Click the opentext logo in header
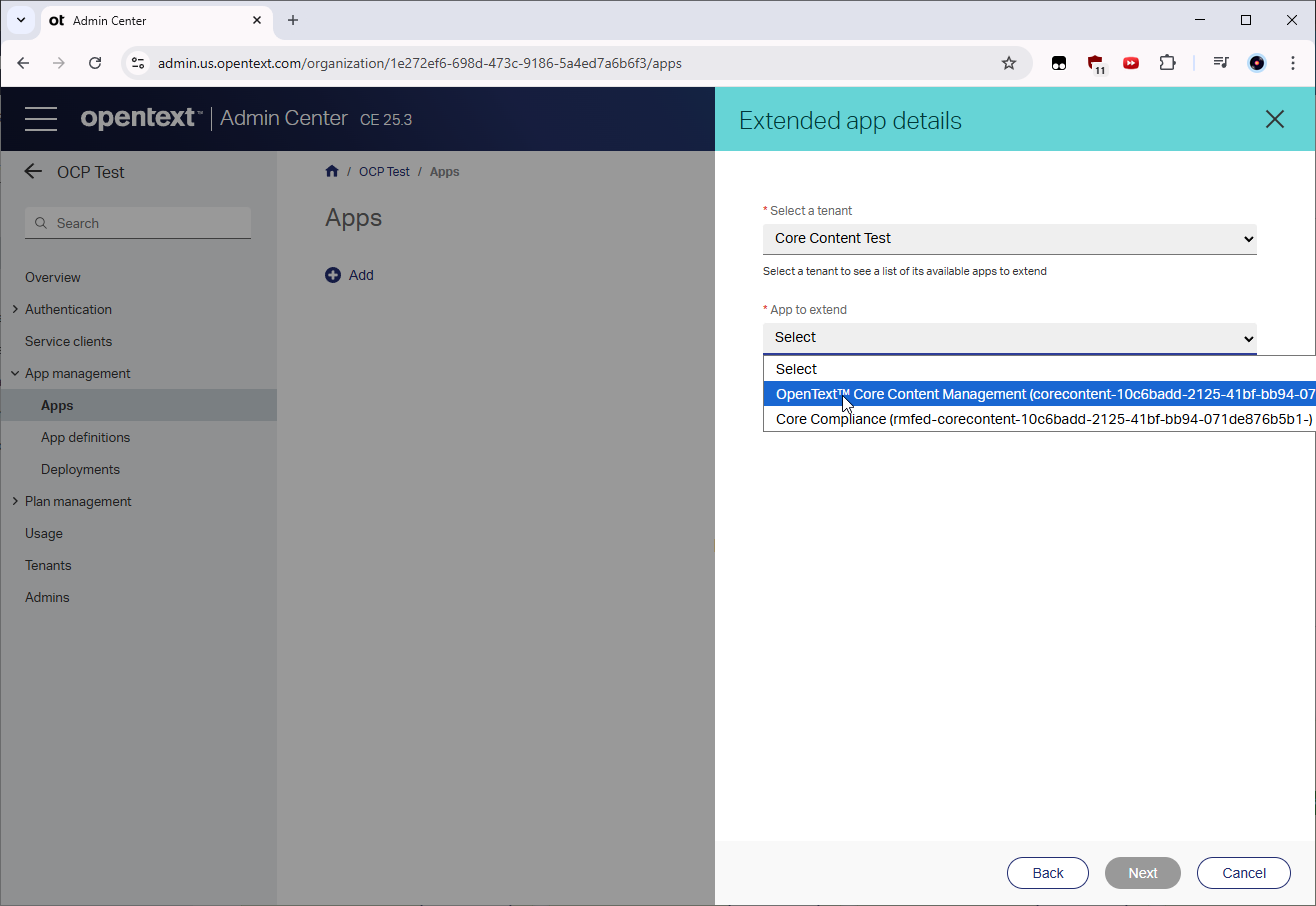The image size is (1316, 906). click(x=141, y=118)
